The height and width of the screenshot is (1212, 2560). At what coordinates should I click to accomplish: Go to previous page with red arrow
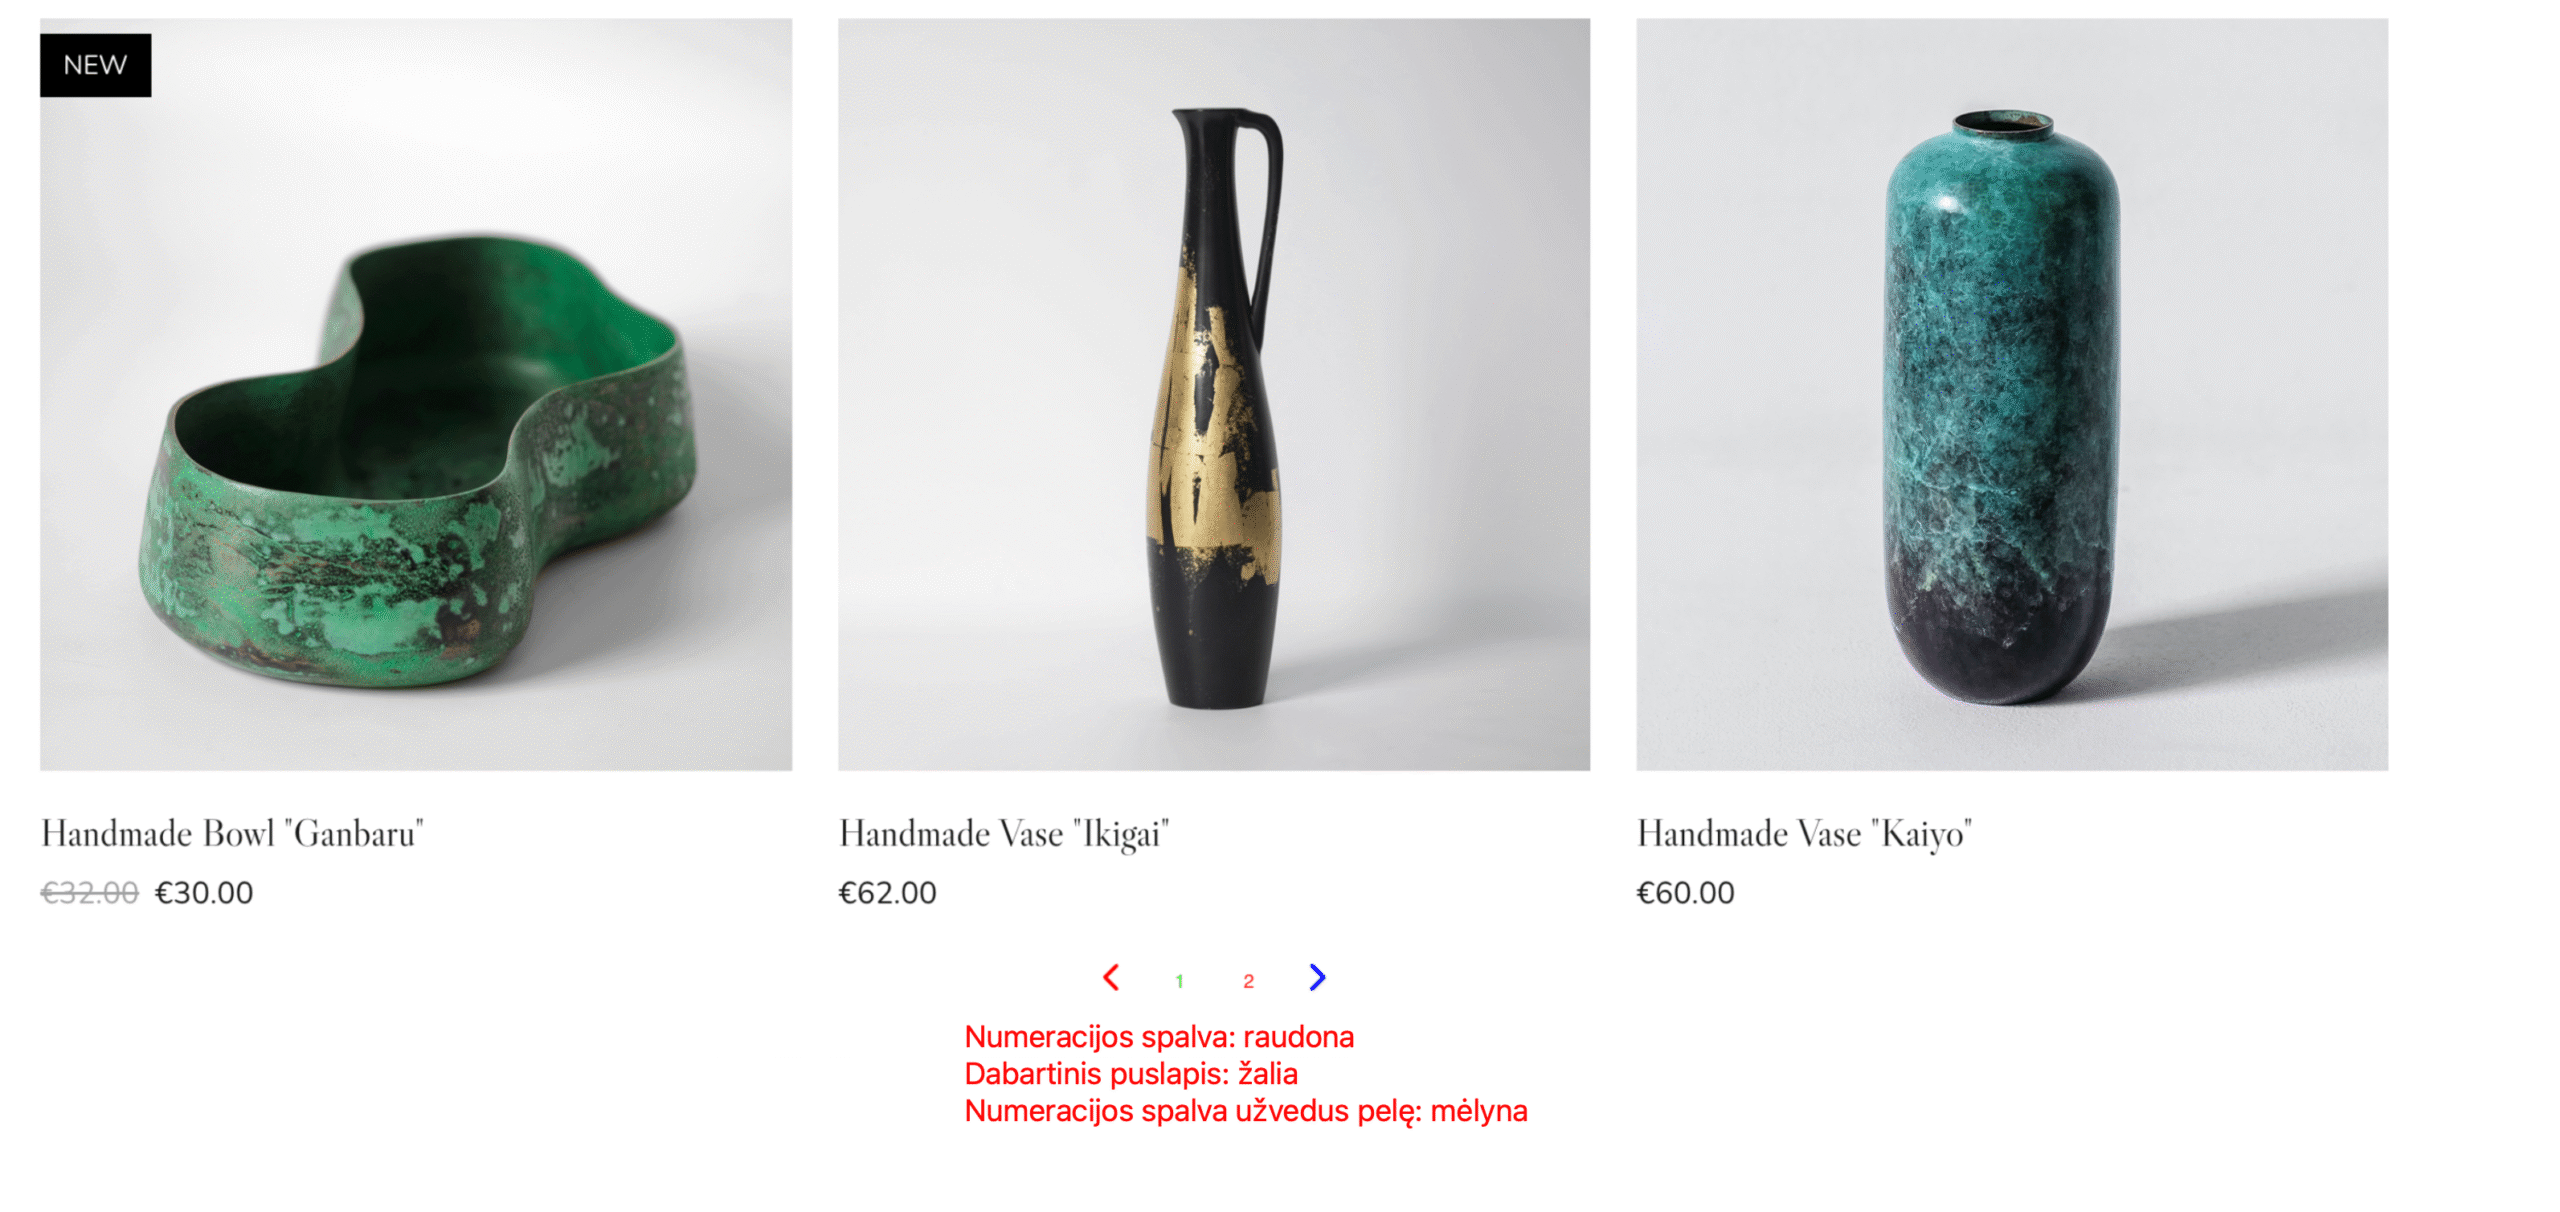(1110, 977)
